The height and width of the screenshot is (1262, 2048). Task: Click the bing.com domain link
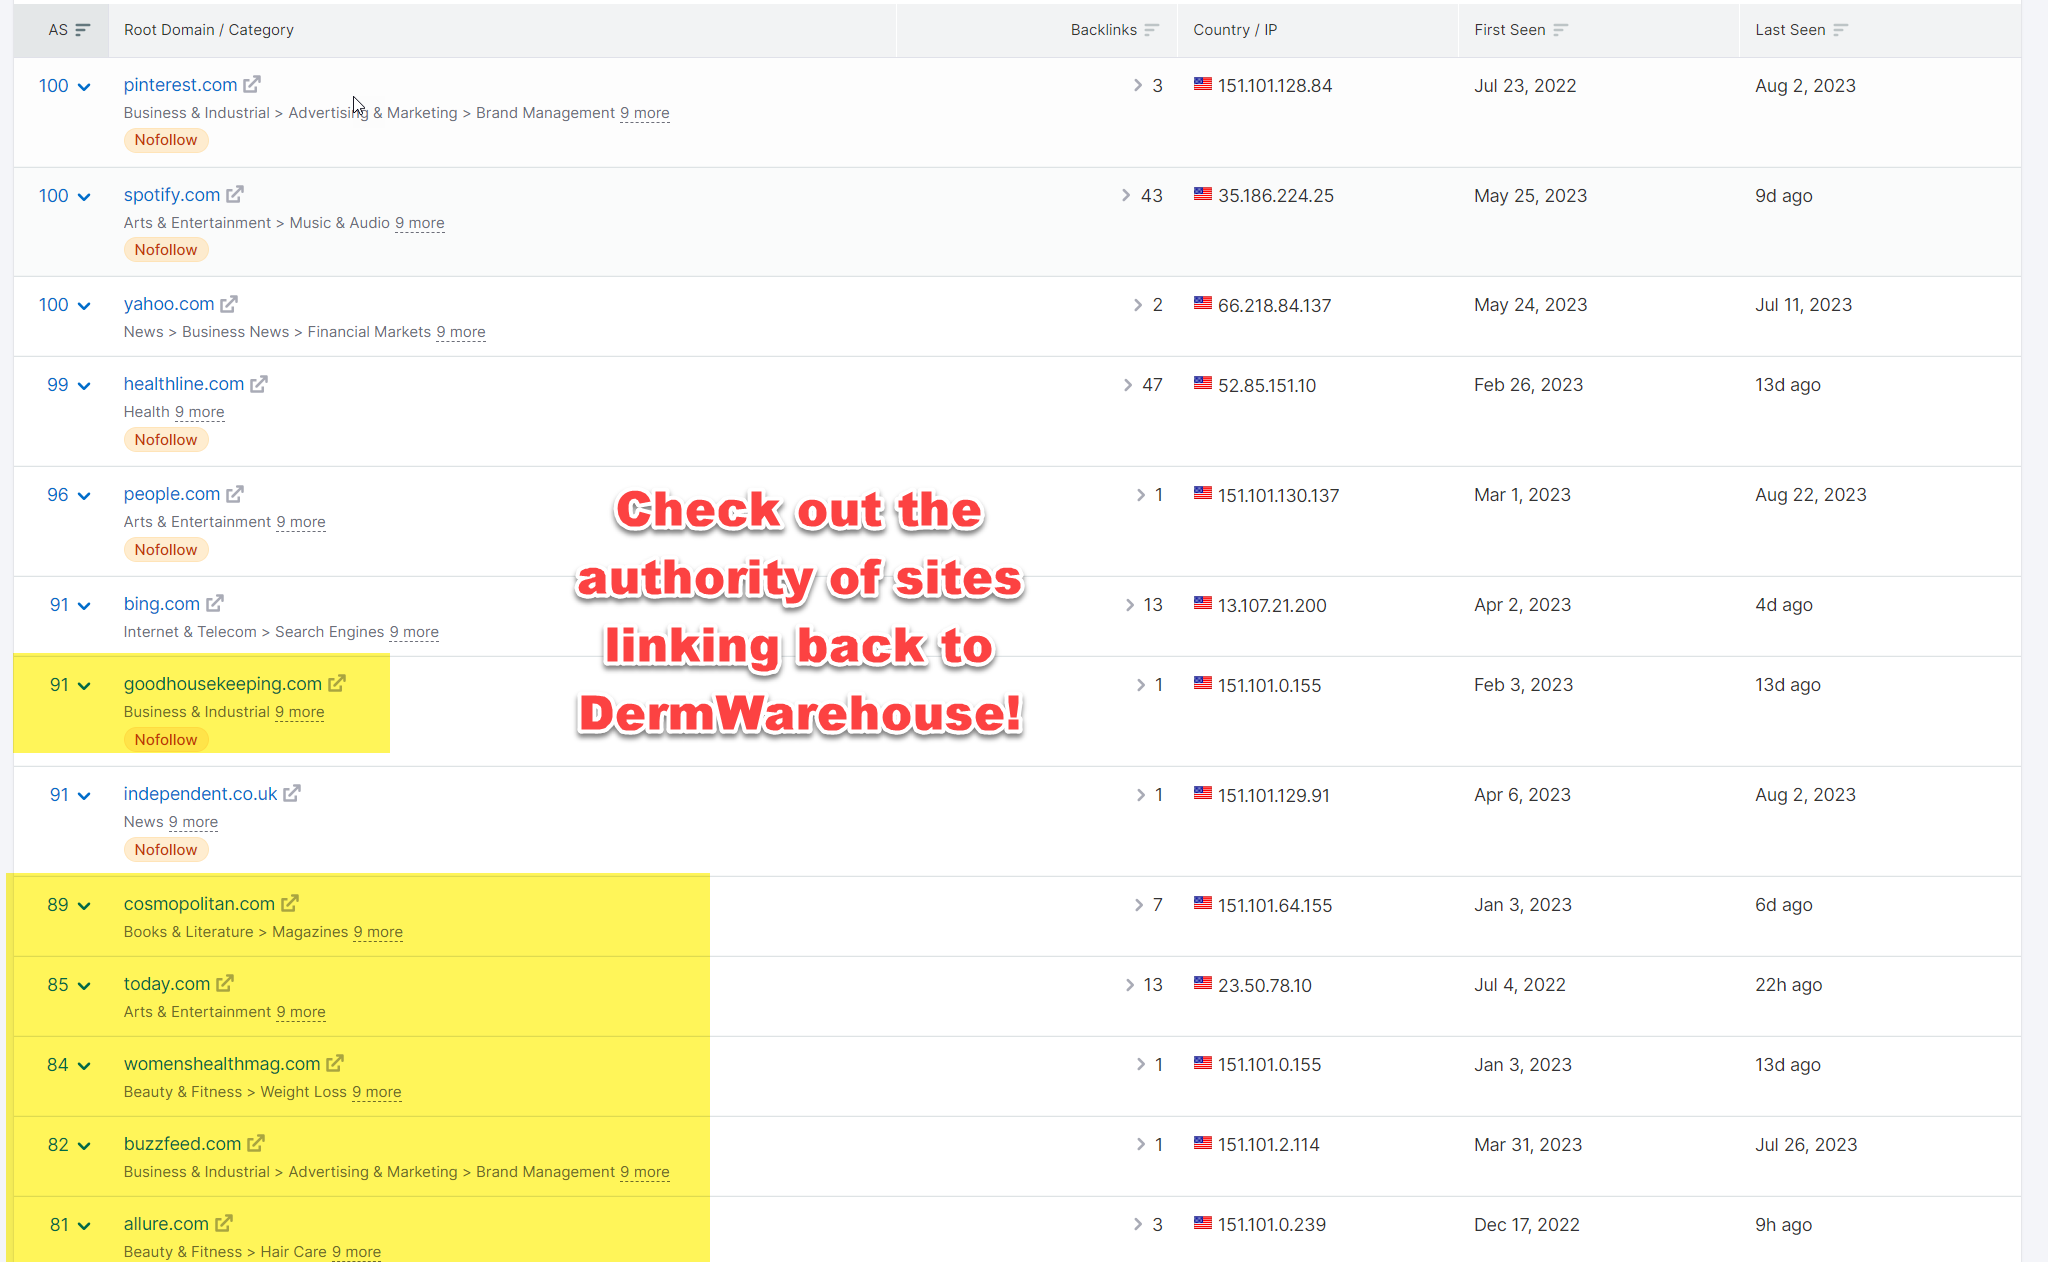(162, 604)
